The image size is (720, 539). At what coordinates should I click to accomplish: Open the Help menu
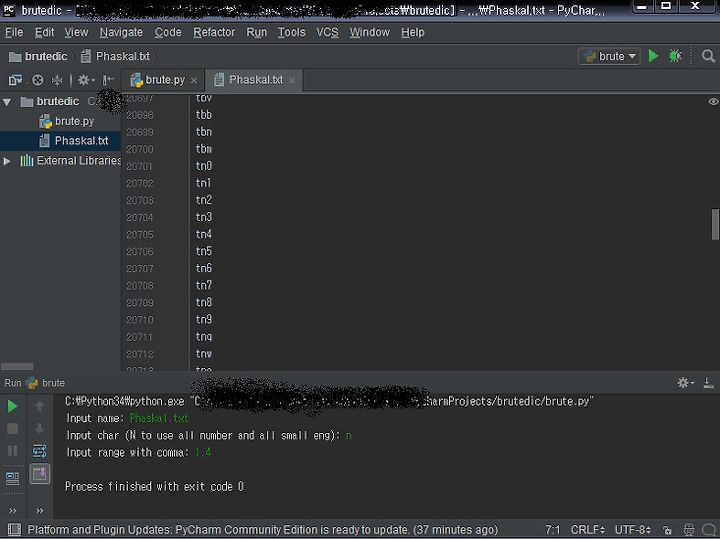point(413,32)
